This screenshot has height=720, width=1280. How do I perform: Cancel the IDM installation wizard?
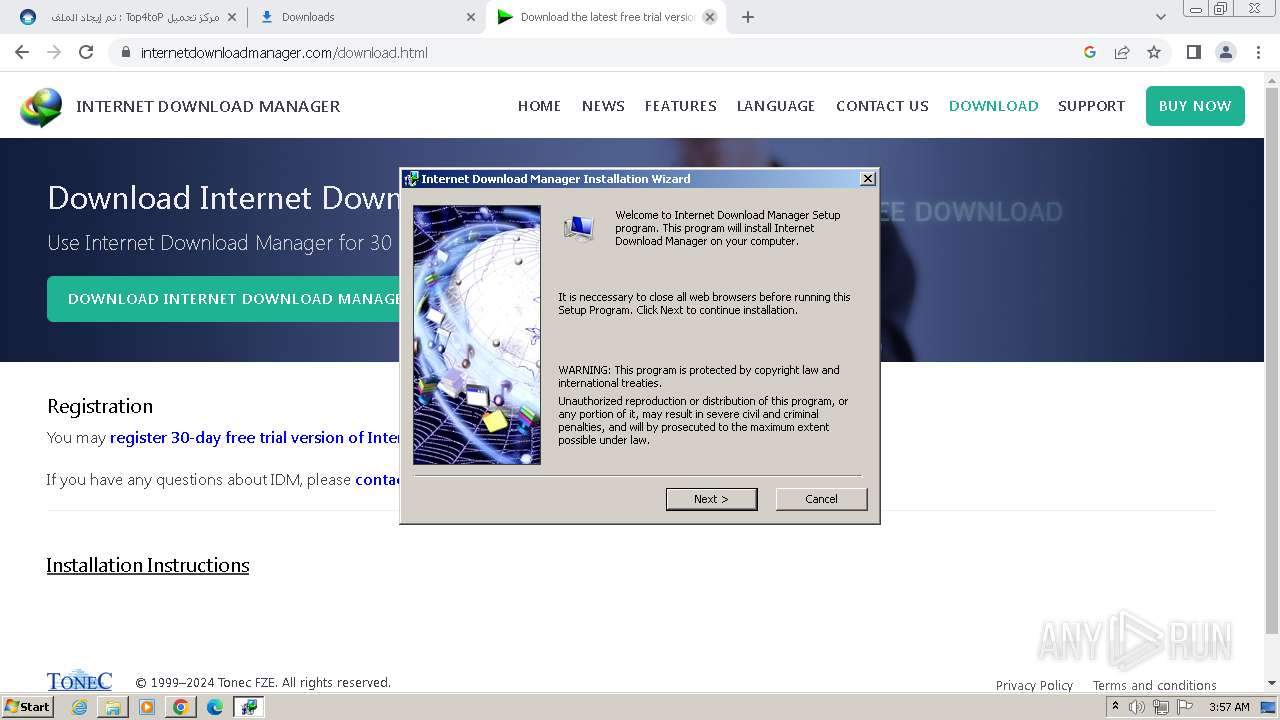821,499
